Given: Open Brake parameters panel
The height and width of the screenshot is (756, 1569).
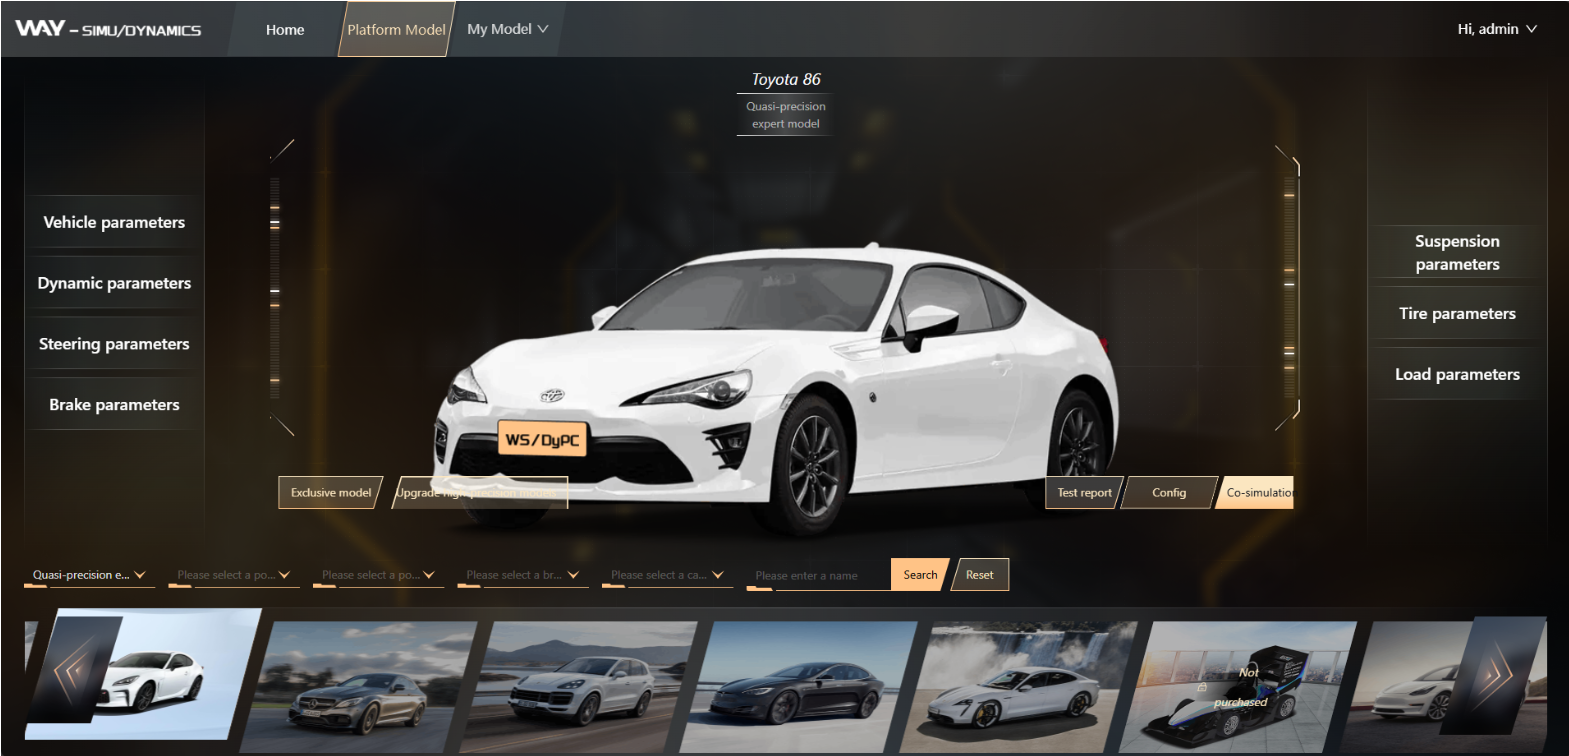Looking at the screenshot, I should point(114,405).
